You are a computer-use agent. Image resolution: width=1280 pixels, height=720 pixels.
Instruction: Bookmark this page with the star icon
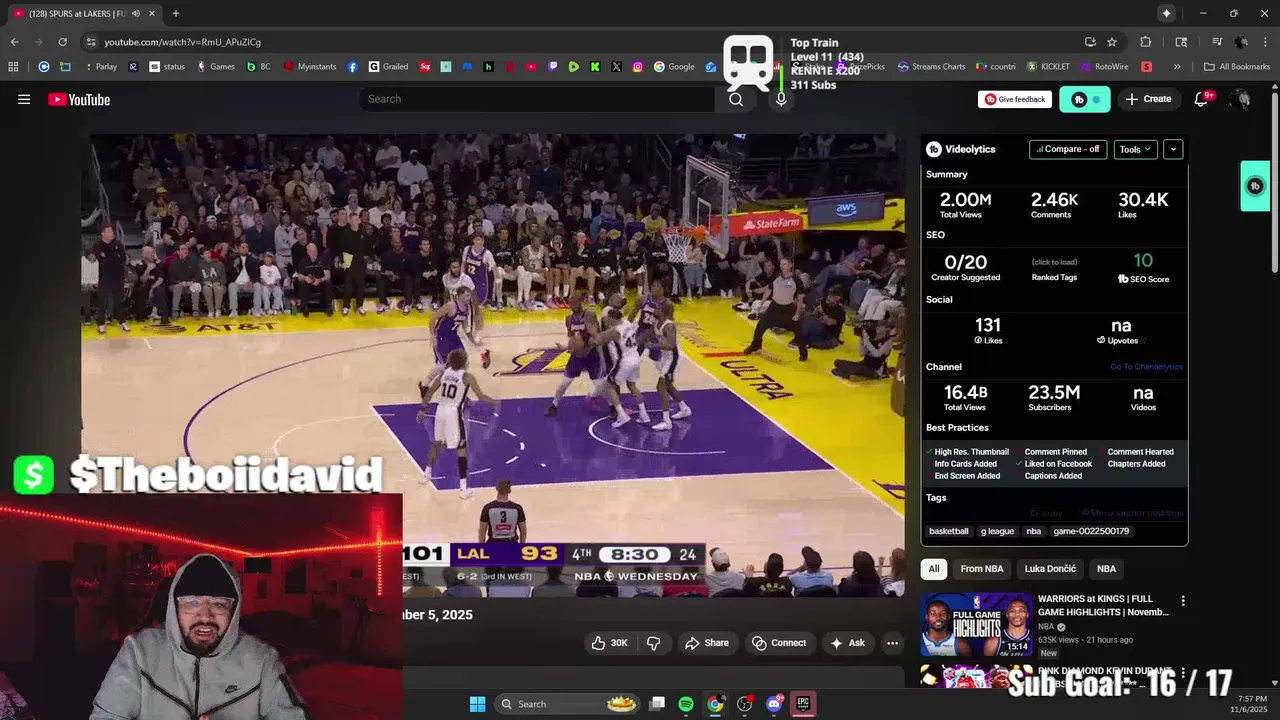tap(1112, 42)
